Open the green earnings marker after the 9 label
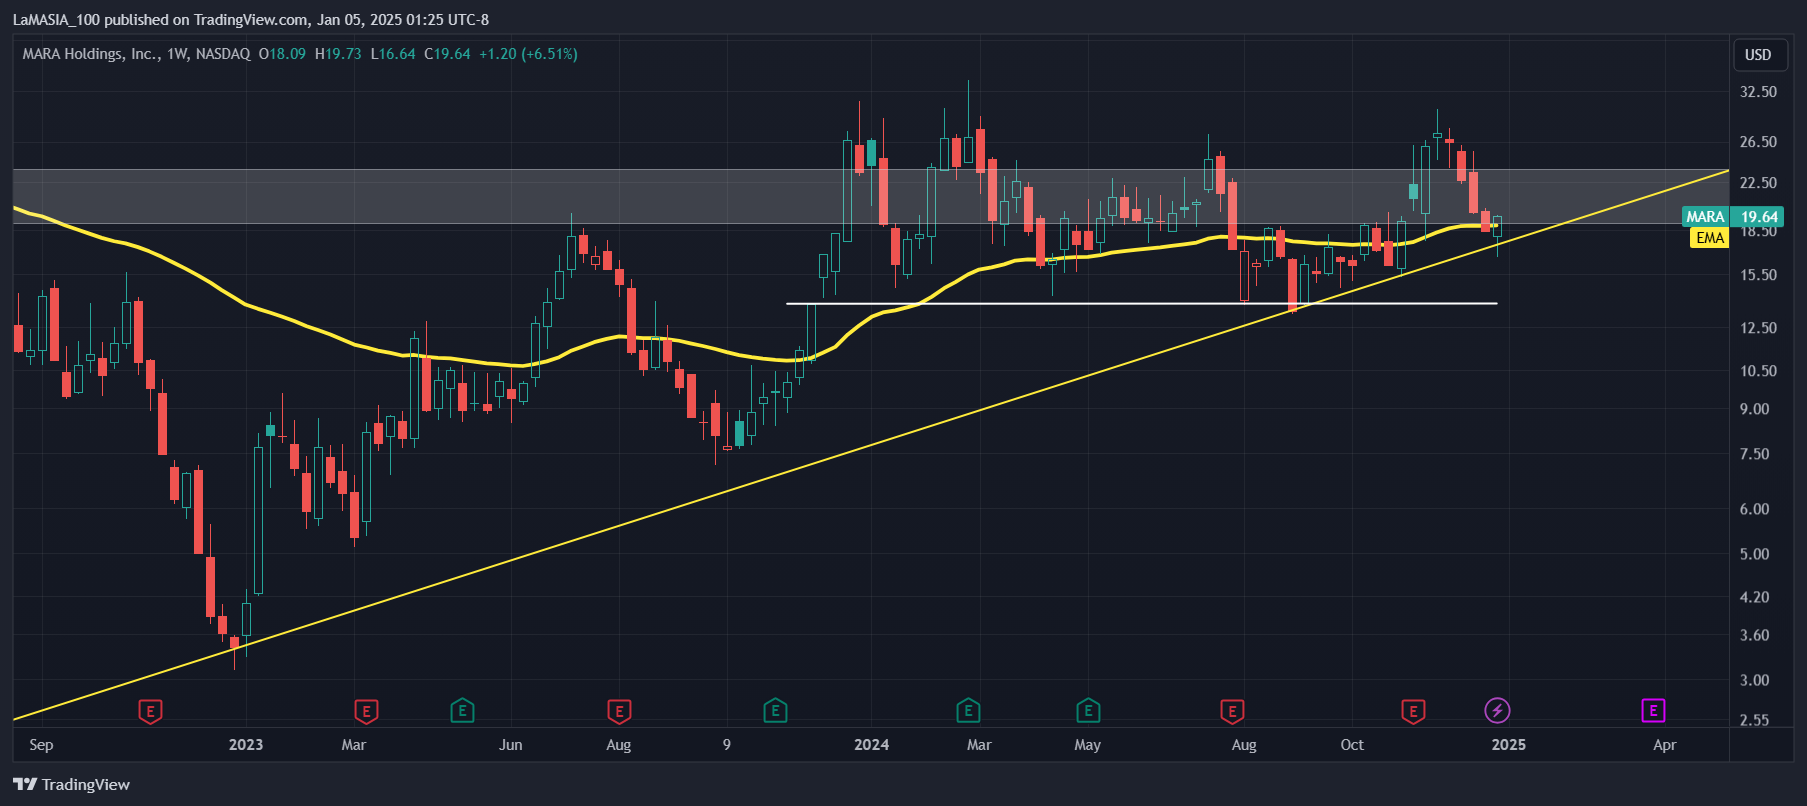1807x806 pixels. 775,712
